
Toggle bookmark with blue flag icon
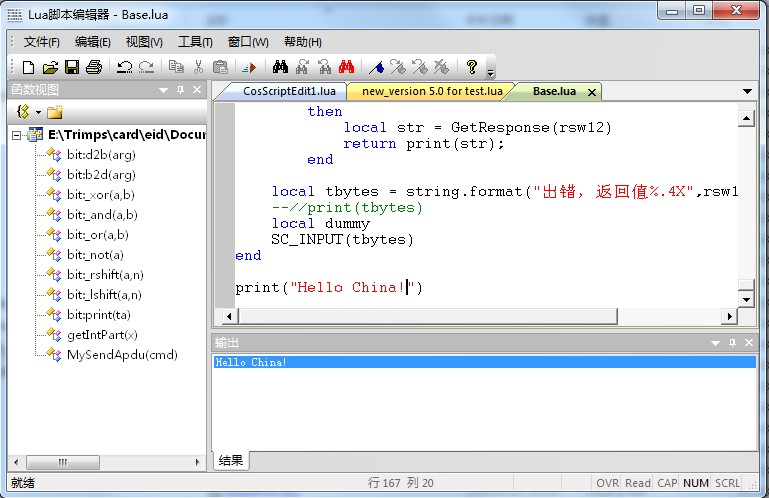coord(377,67)
